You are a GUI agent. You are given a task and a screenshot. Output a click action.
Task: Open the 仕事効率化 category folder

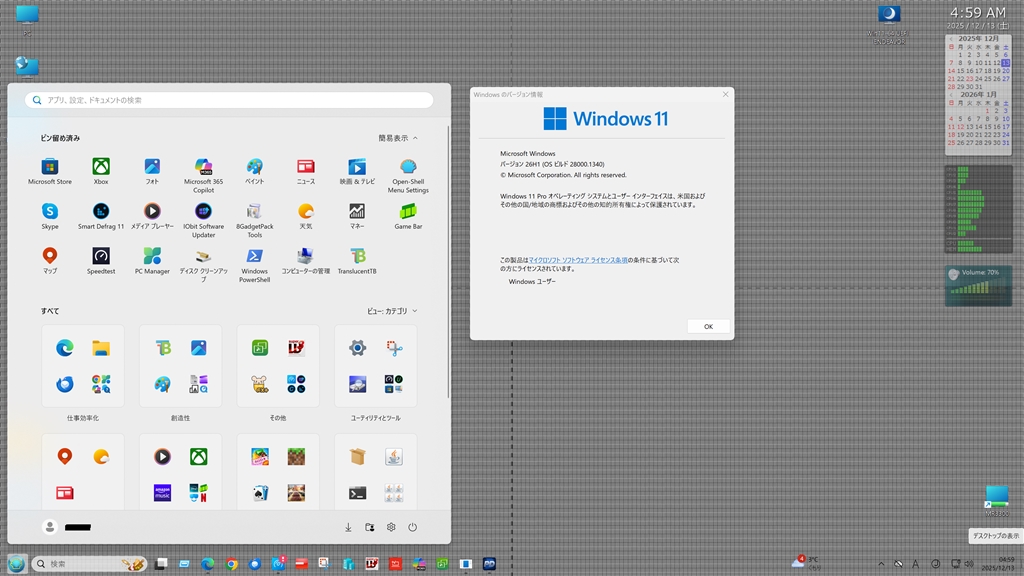[83, 366]
